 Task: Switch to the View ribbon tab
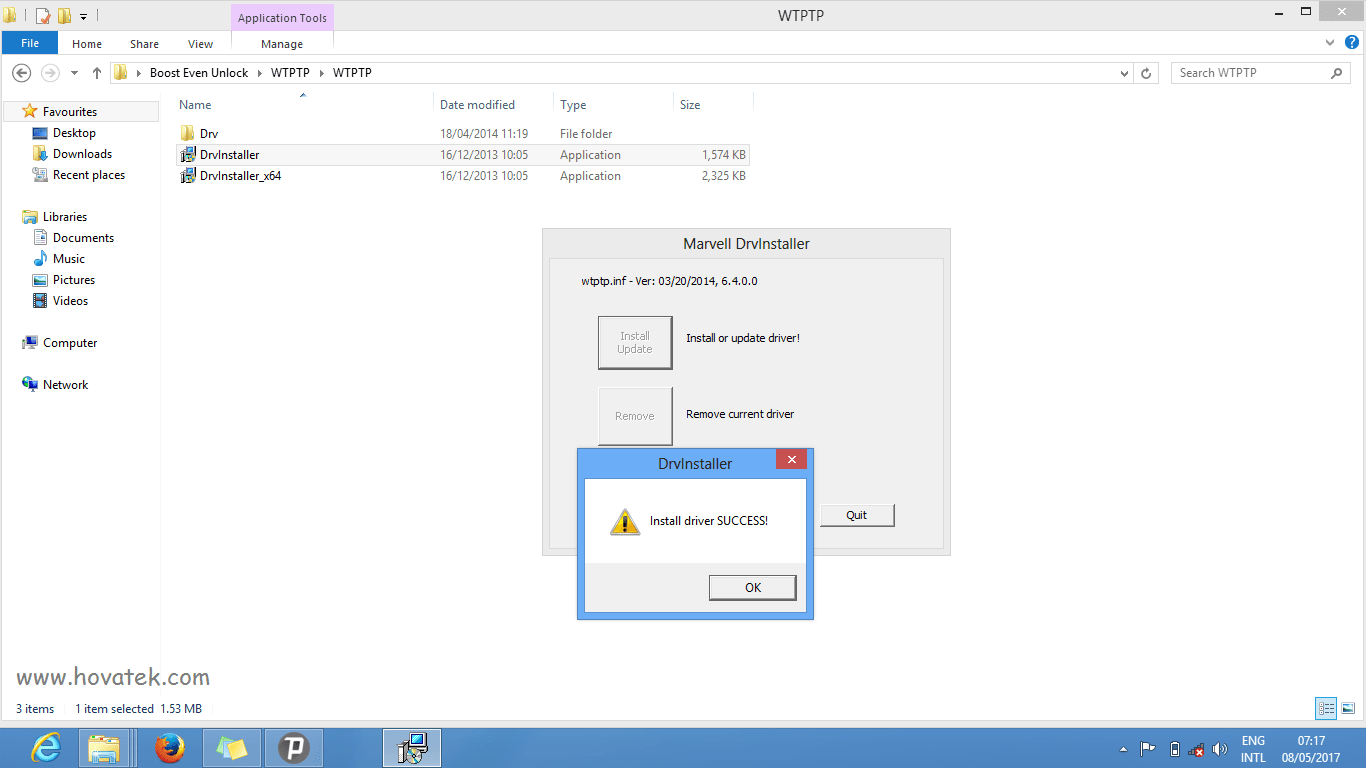[x=200, y=44]
